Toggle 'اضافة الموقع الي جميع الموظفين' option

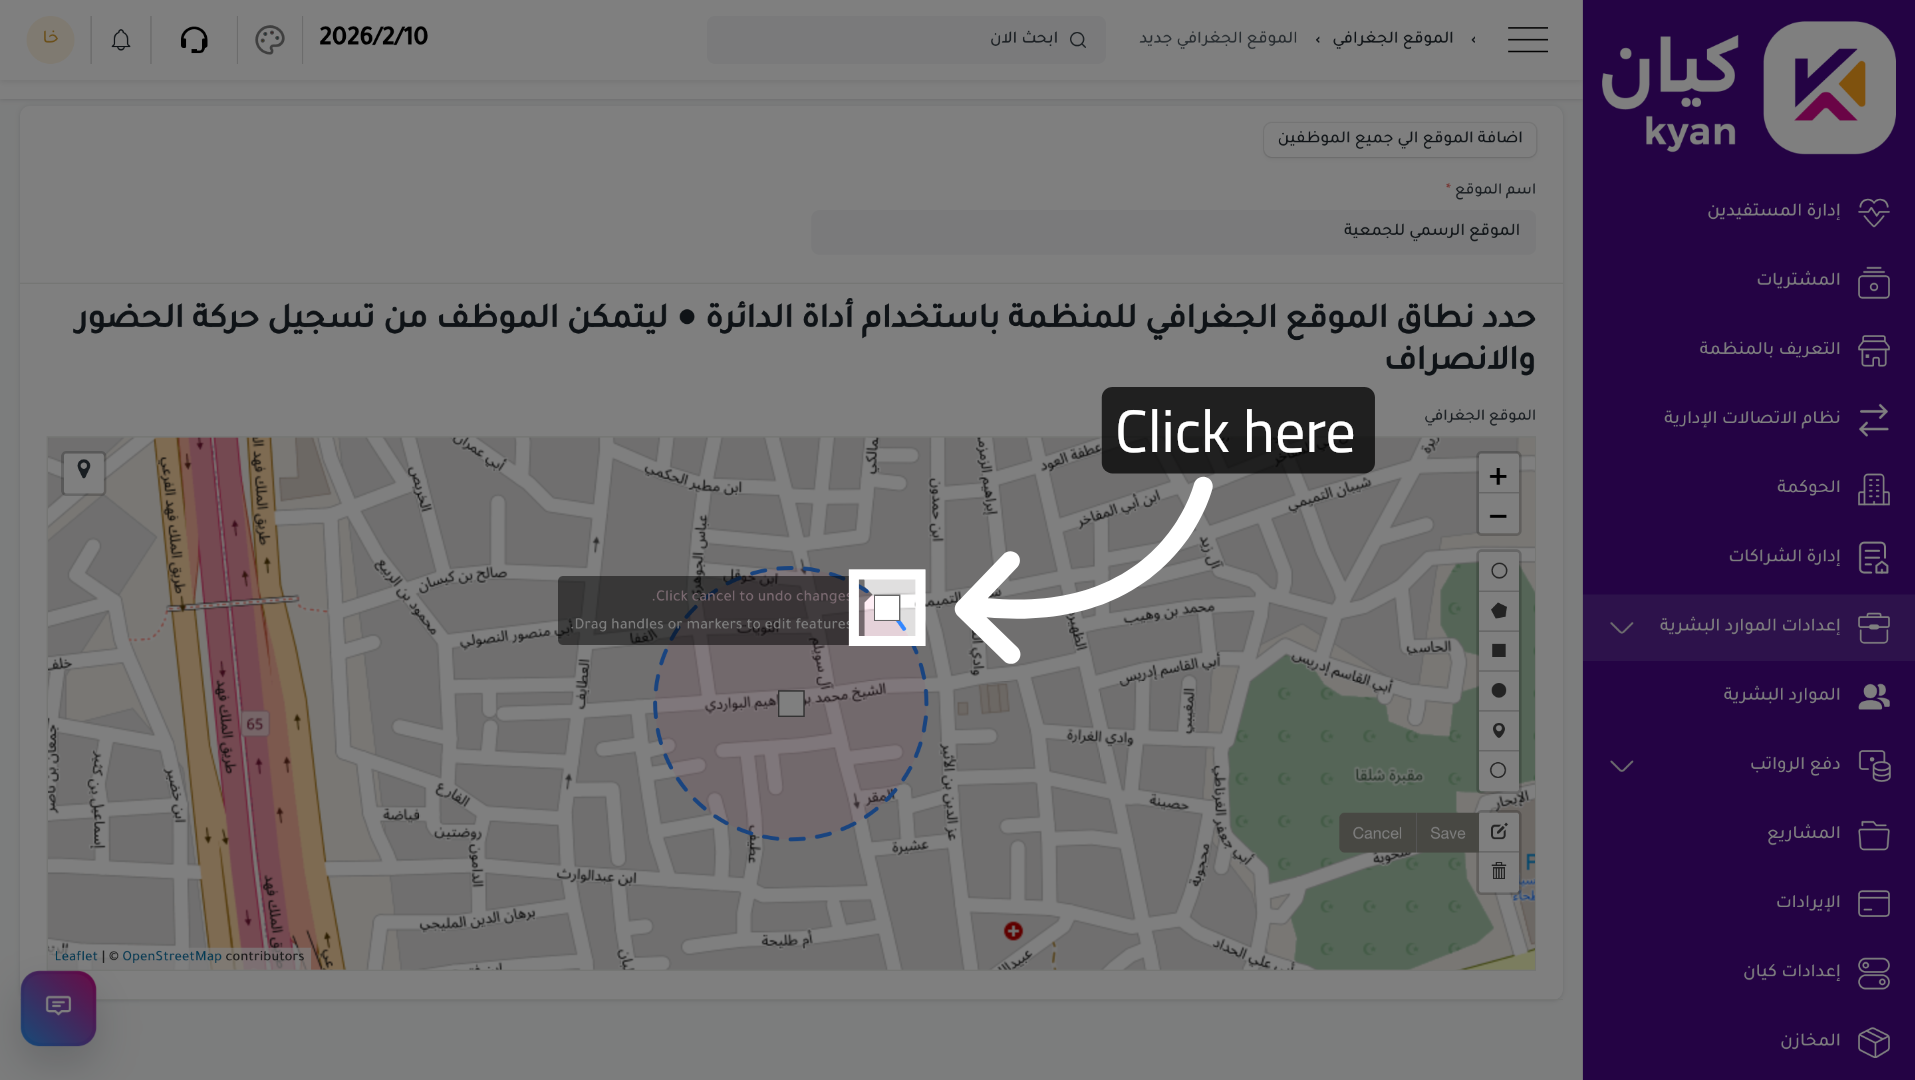[x=1399, y=139]
